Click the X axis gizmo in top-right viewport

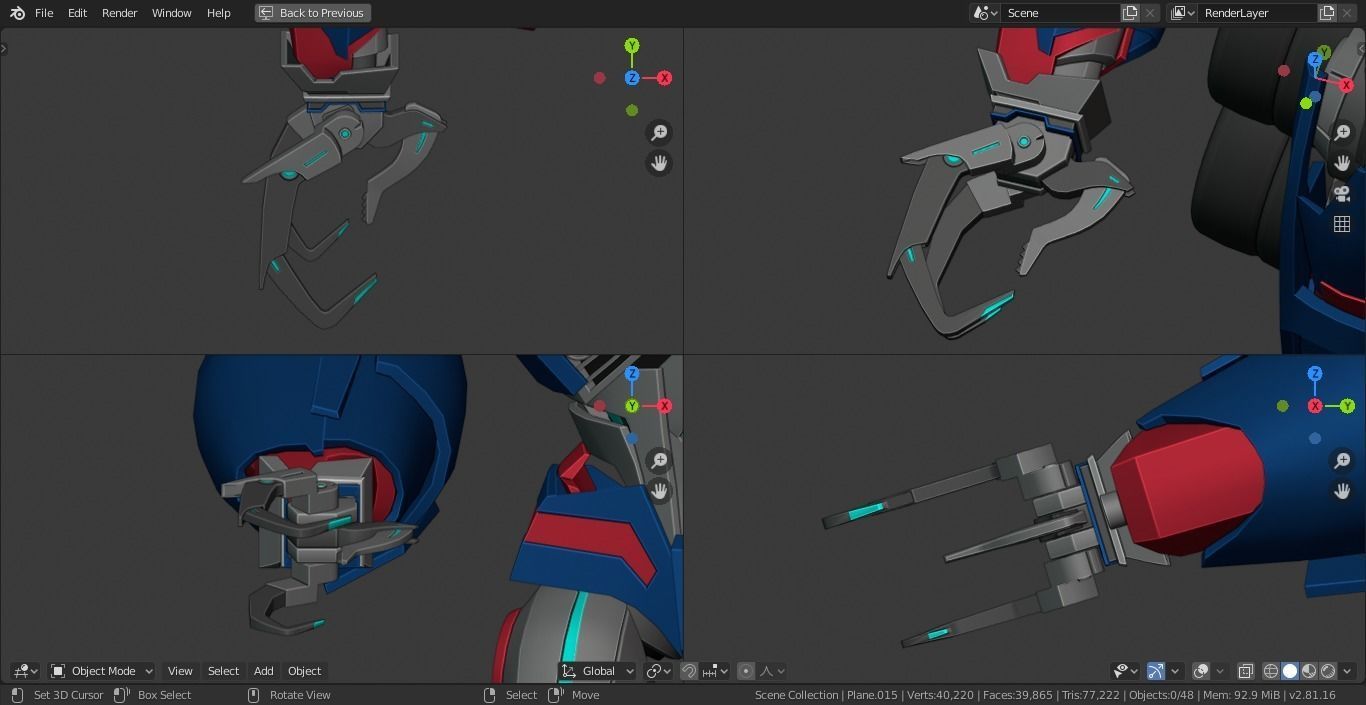point(1346,86)
